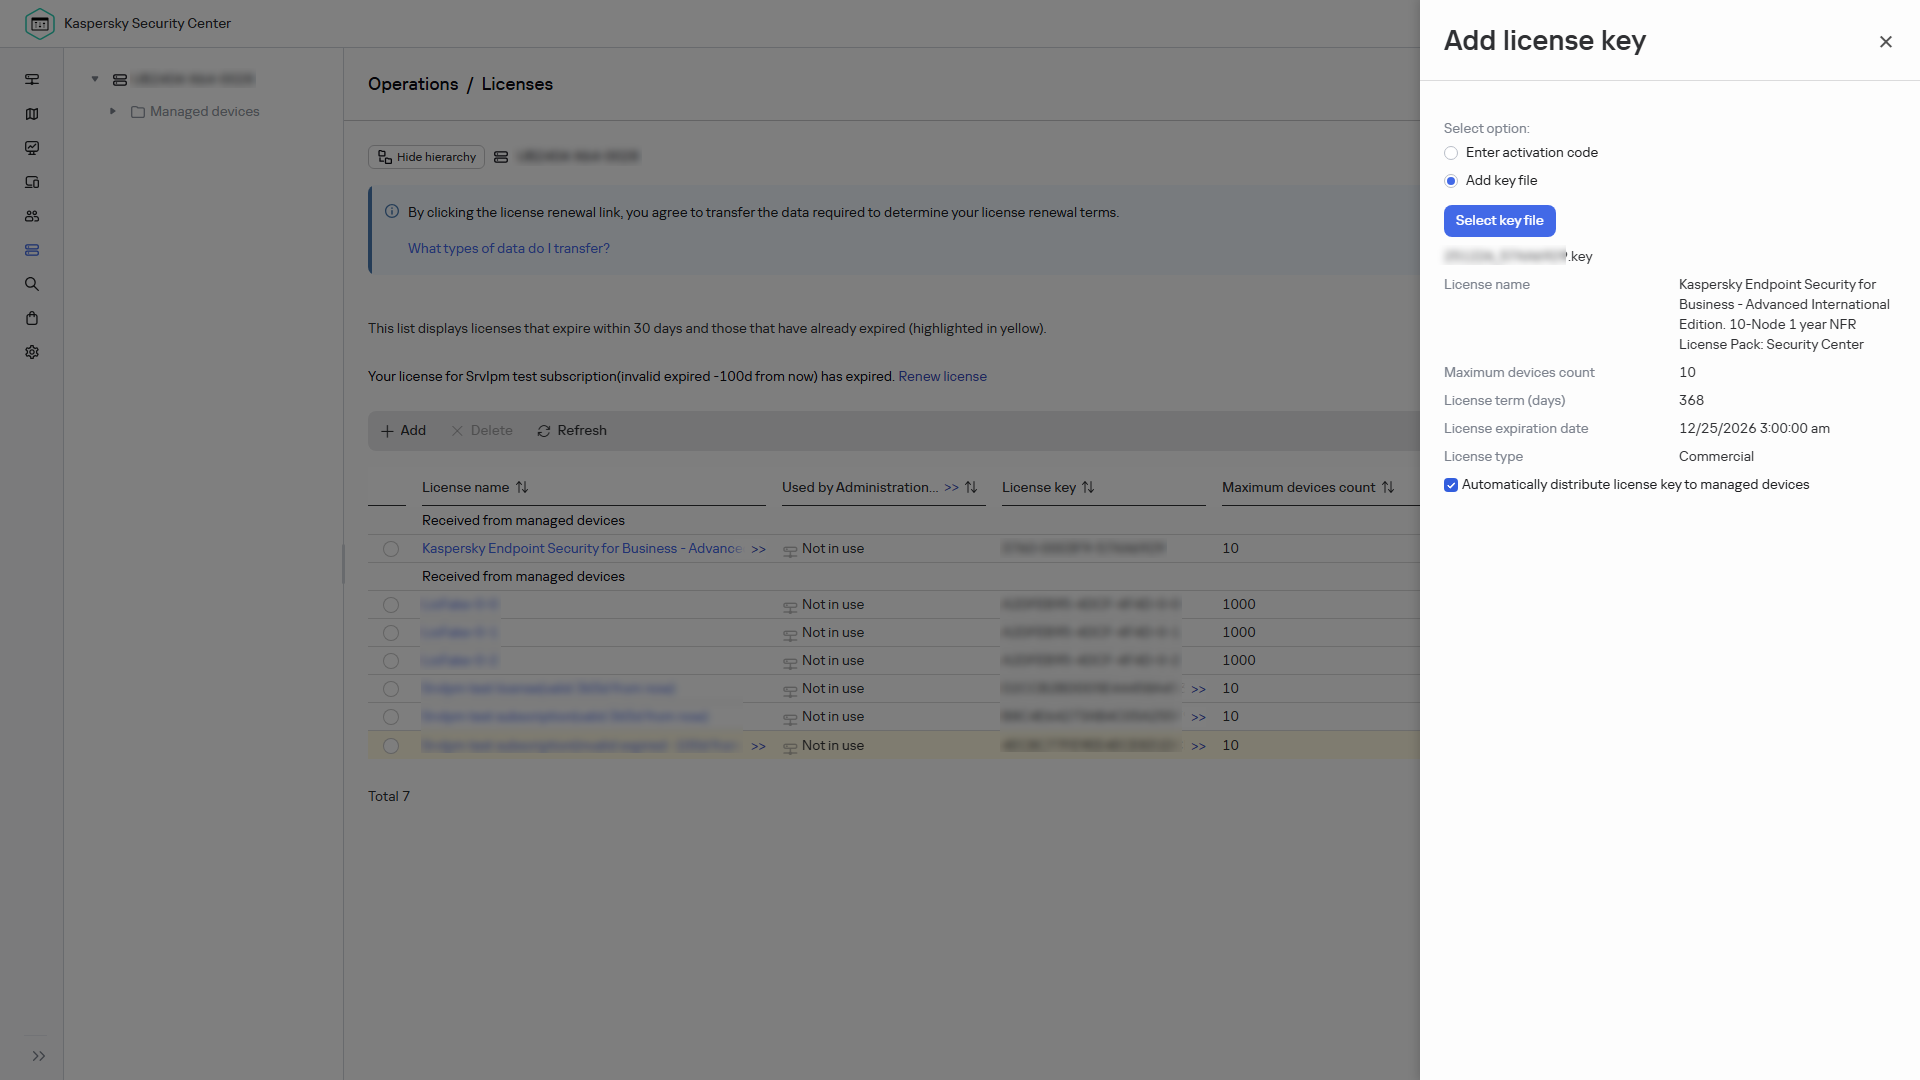Close the Add license key panel

[x=1885, y=42]
